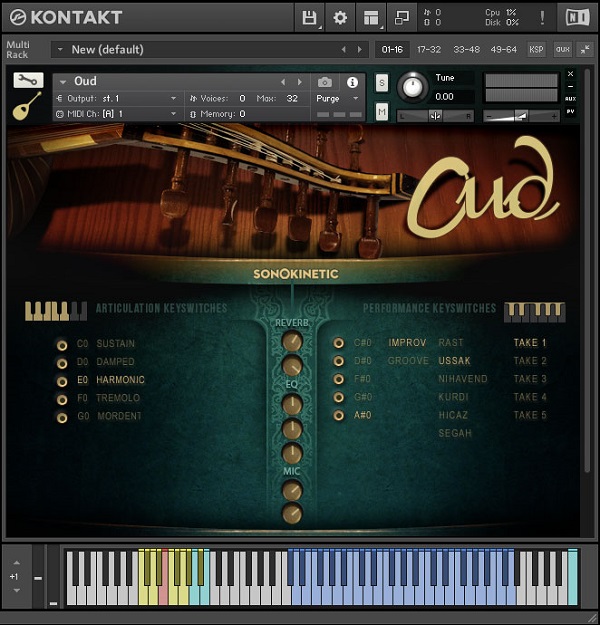Open multi rack preset dropdown arrow
600x625 pixels.
60,49
